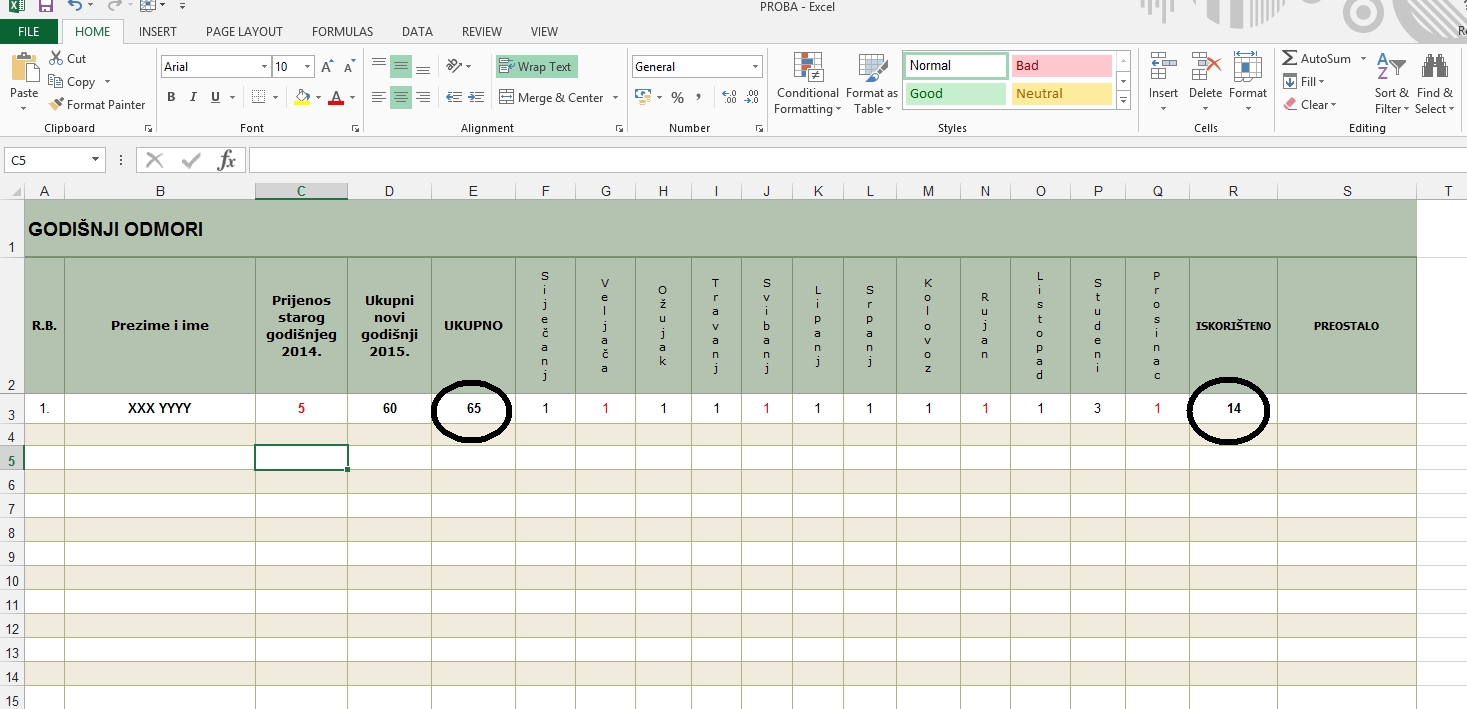
Task: Open Conditional Formatting menu
Action: tap(807, 84)
